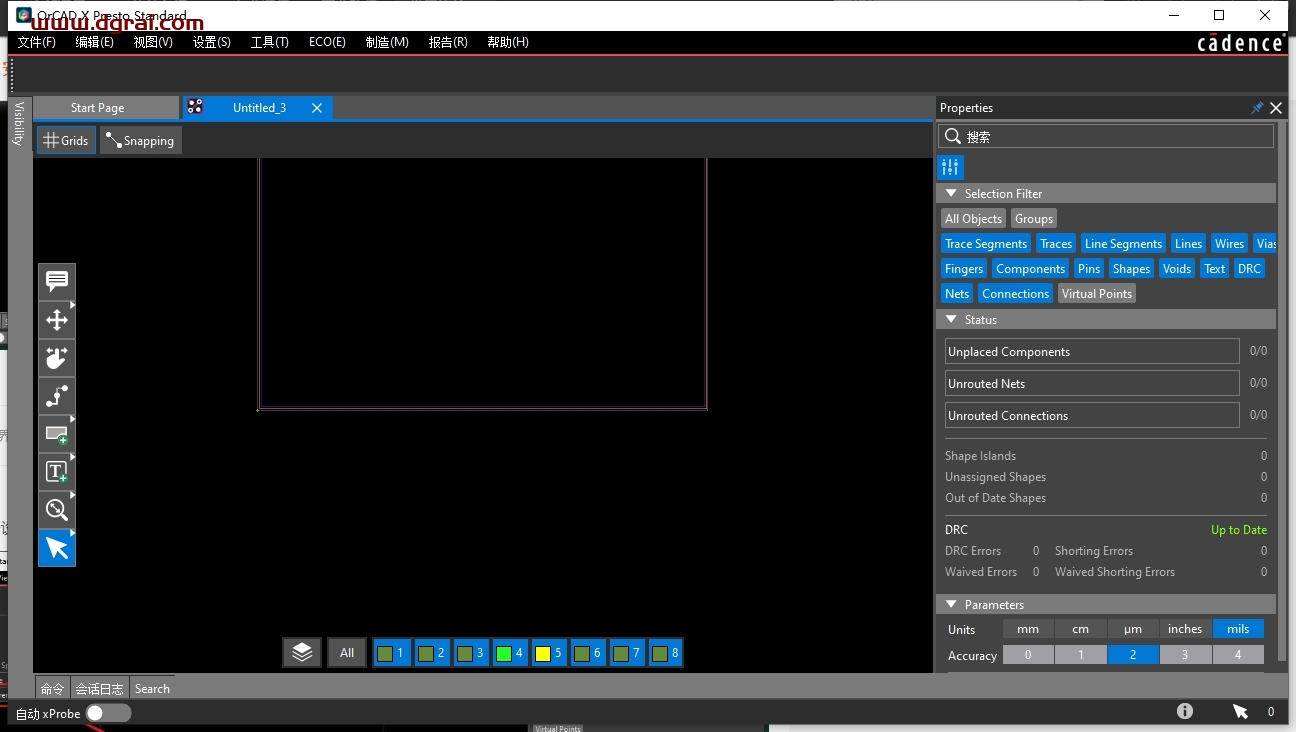Toggle Shapes selection filter
This screenshot has width=1296, height=732.
[x=1131, y=269]
